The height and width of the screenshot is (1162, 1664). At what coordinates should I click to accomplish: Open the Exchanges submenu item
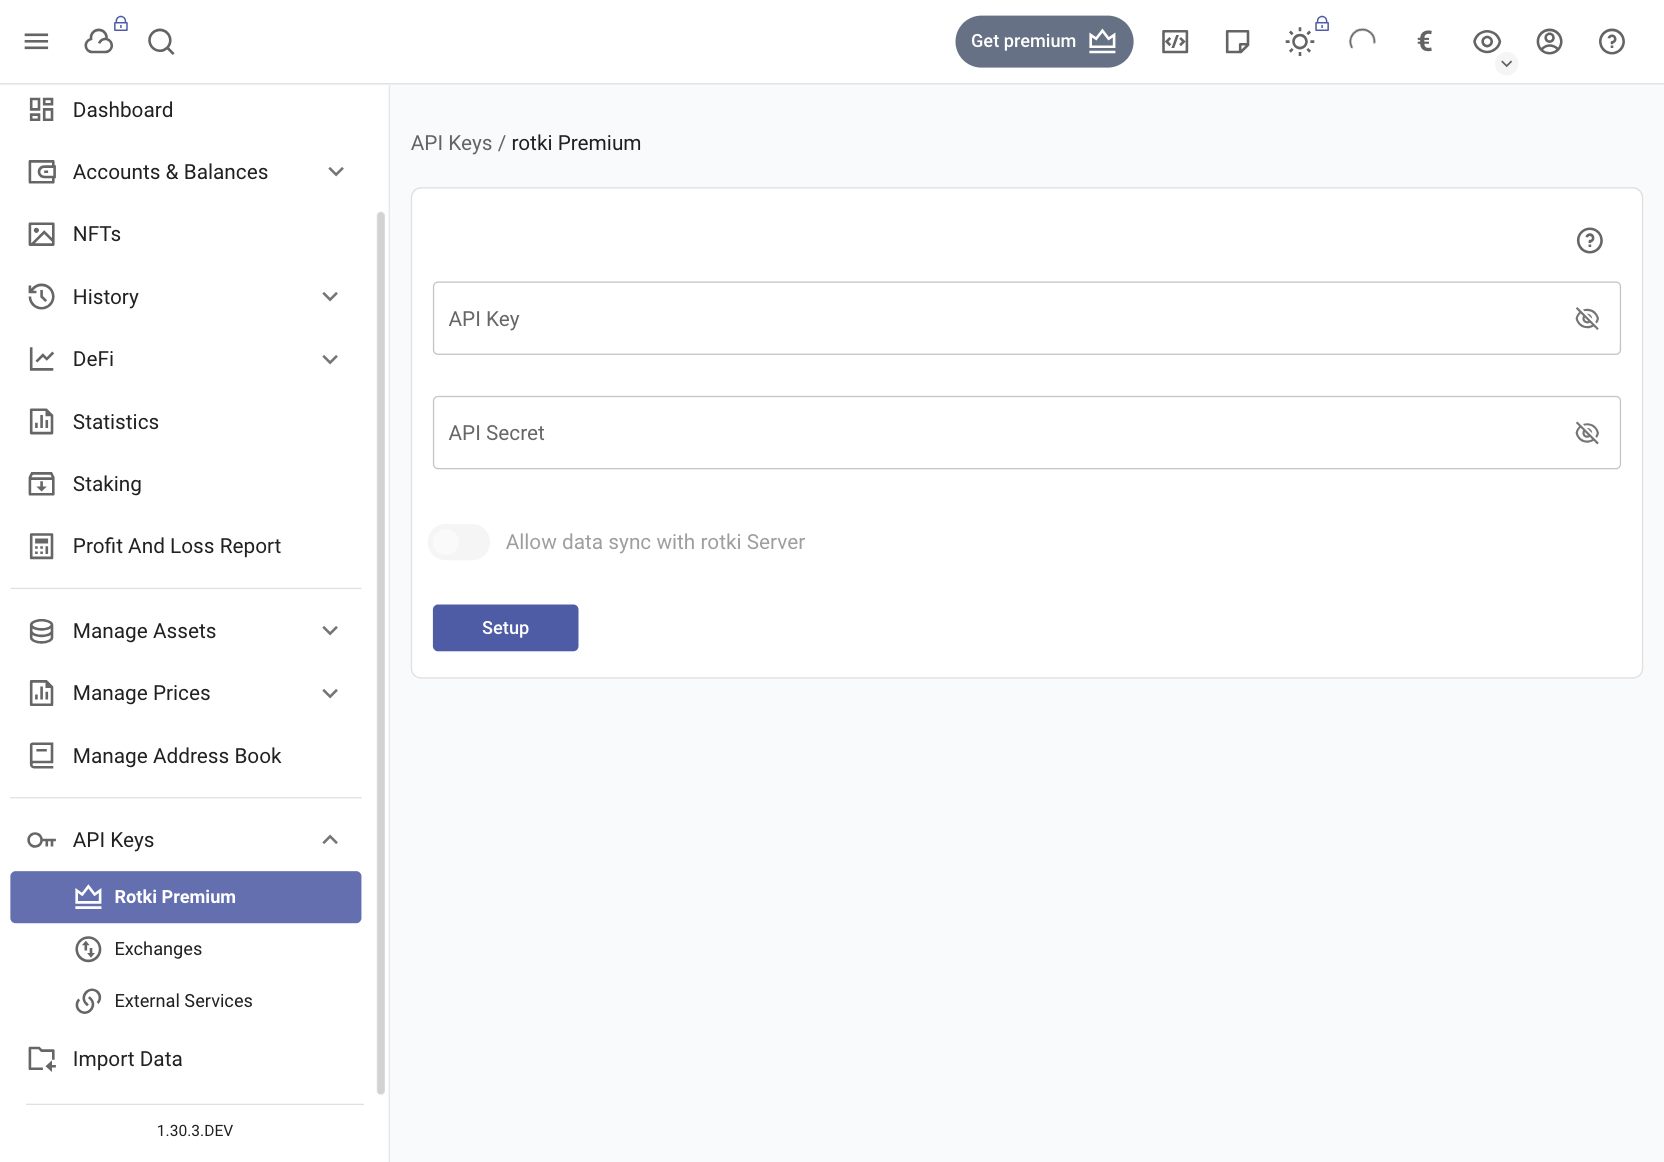click(186, 949)
